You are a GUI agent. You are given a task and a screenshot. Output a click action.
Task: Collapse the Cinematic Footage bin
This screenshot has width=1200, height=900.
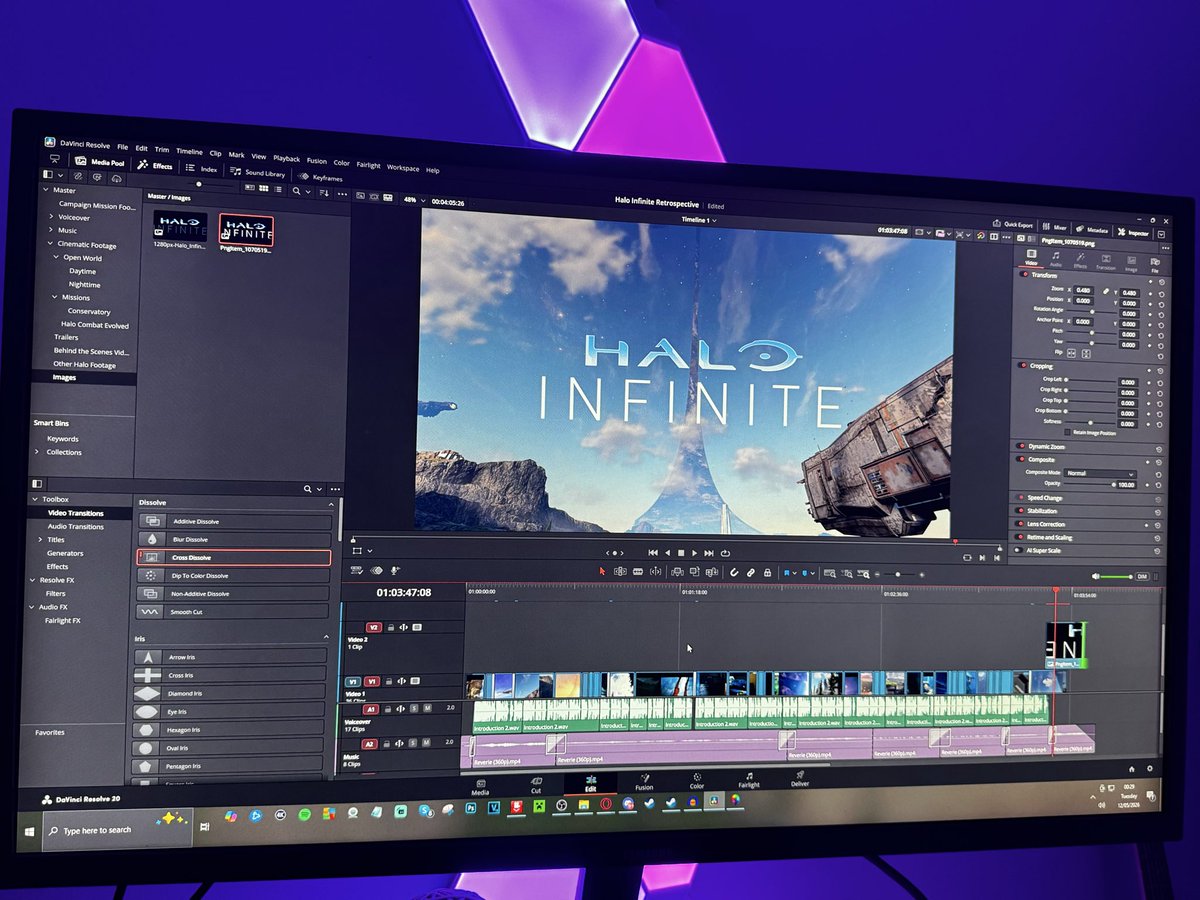click(x=51, y=244)
